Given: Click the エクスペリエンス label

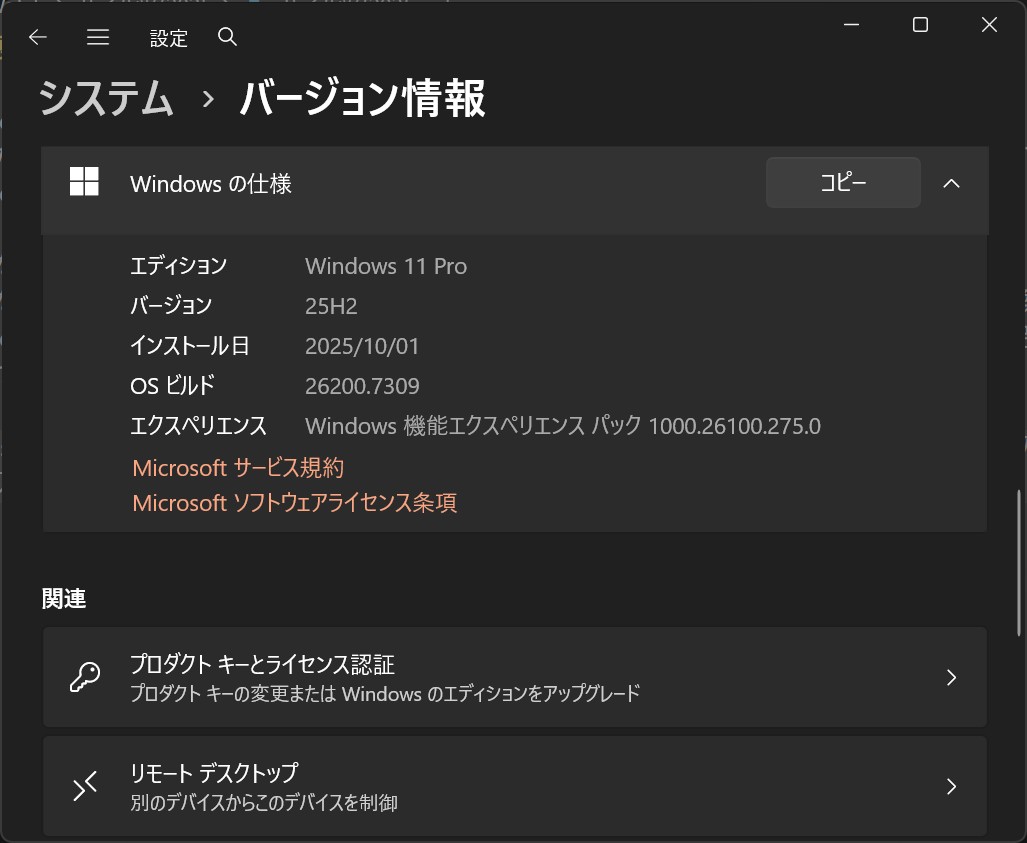Looking at the screenshot, I should click(x=198, y=426).
